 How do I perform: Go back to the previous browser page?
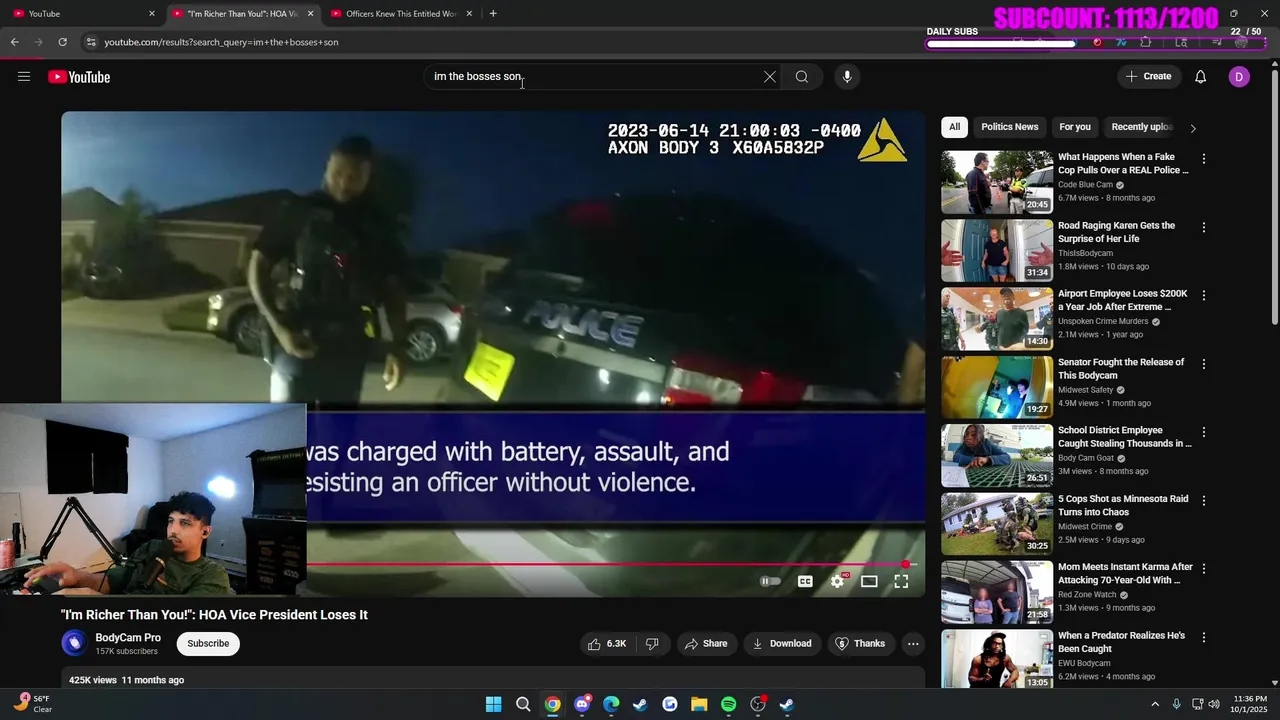14,42
